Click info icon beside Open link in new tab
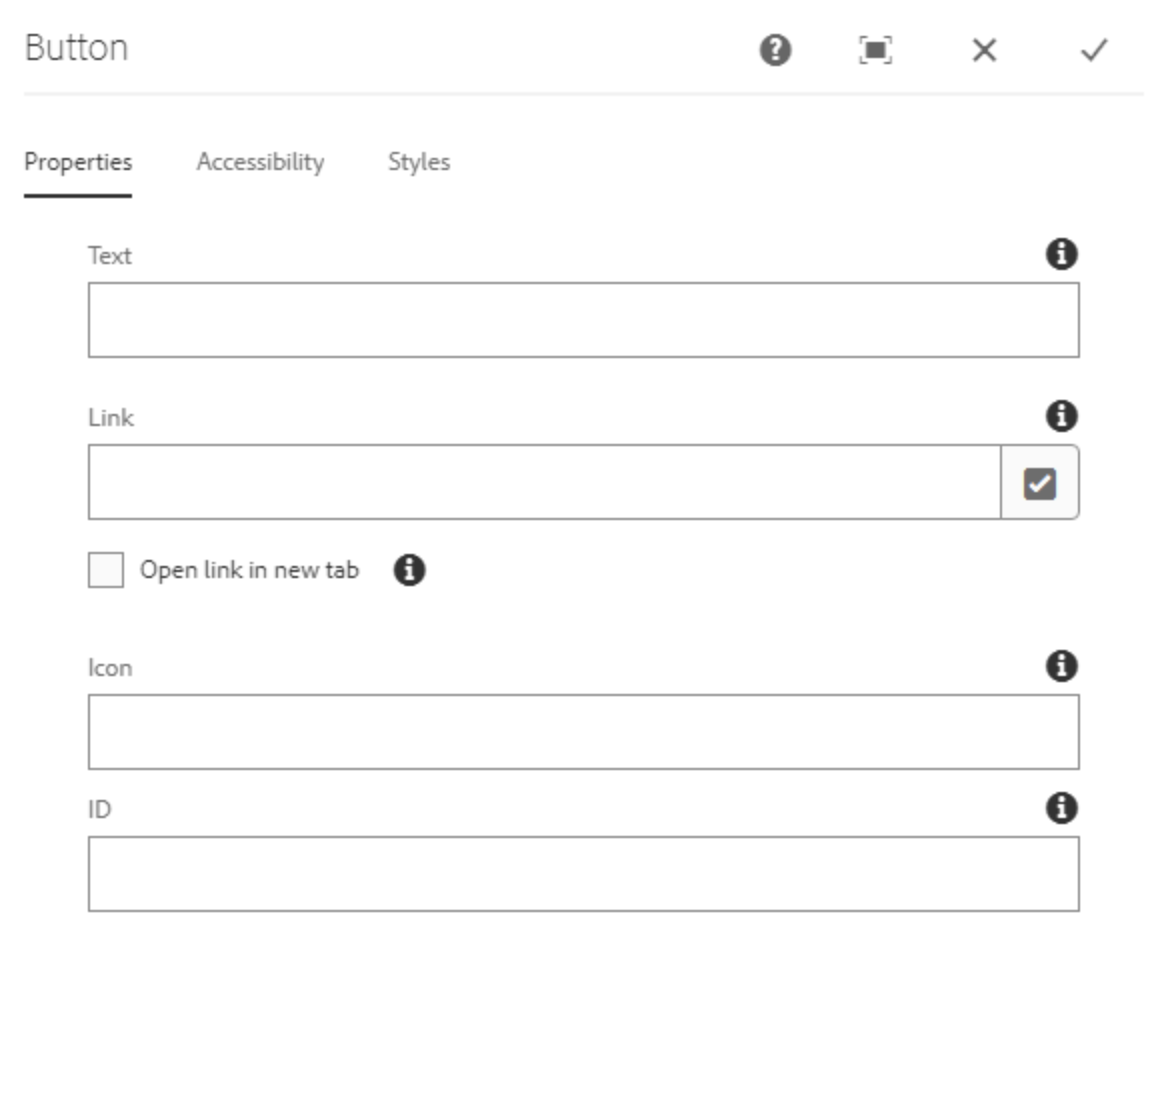This screenshot has height=1112, width=1170. 409,570
